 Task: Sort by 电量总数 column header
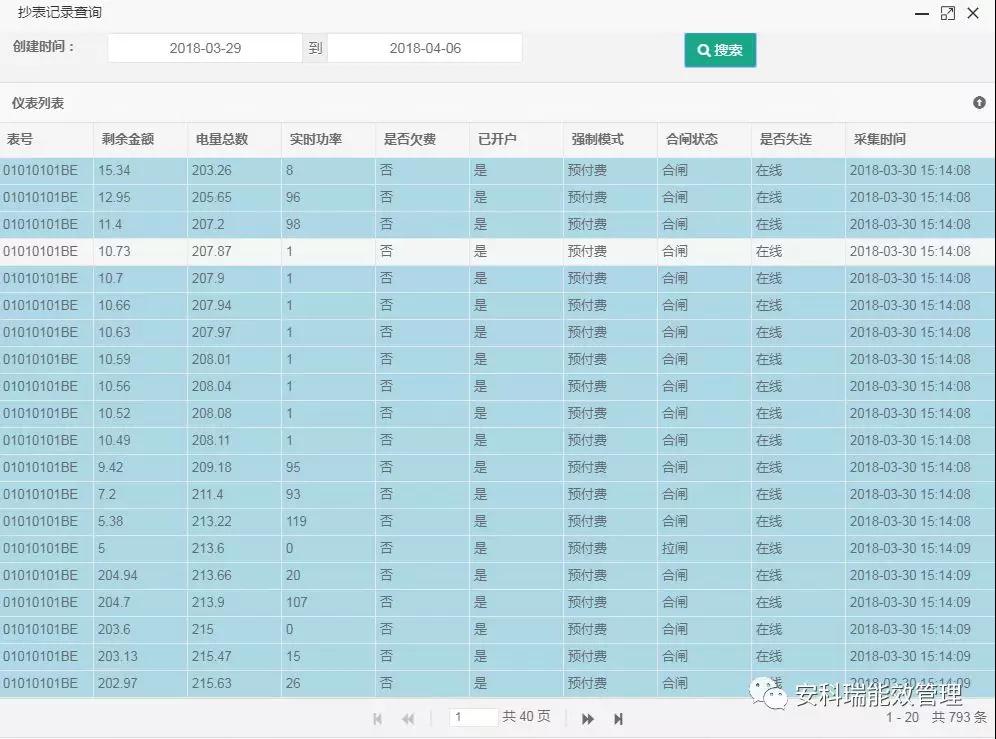click(222, 139)
